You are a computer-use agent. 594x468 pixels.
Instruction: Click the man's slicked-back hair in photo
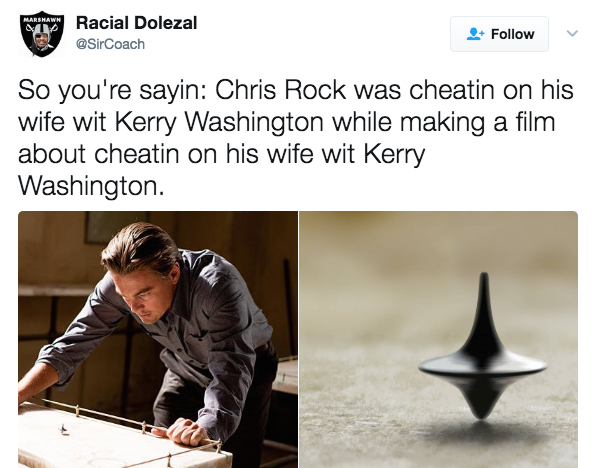pyautogui.click(x=140, y=246)
